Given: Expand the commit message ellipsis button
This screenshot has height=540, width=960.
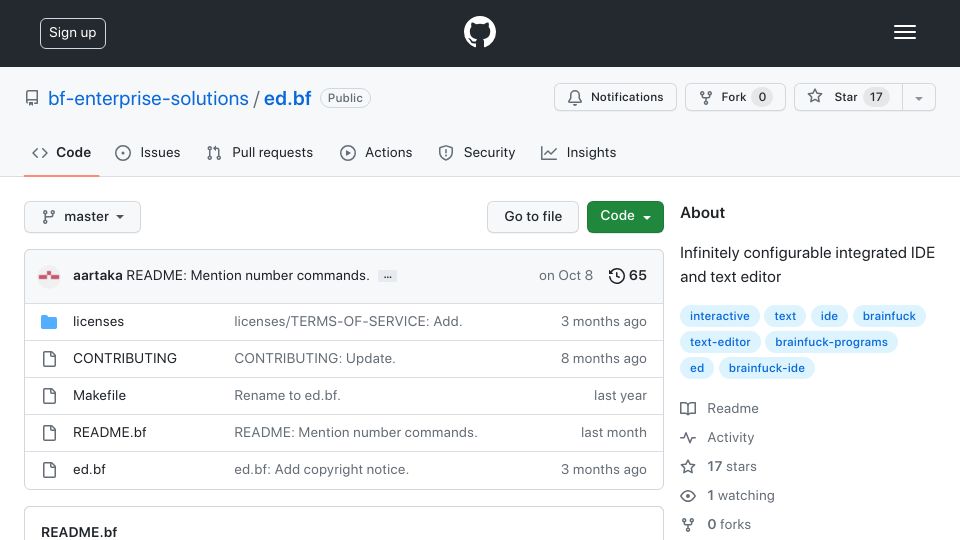Looking at the screenshot, I should (x=388, y=277).
